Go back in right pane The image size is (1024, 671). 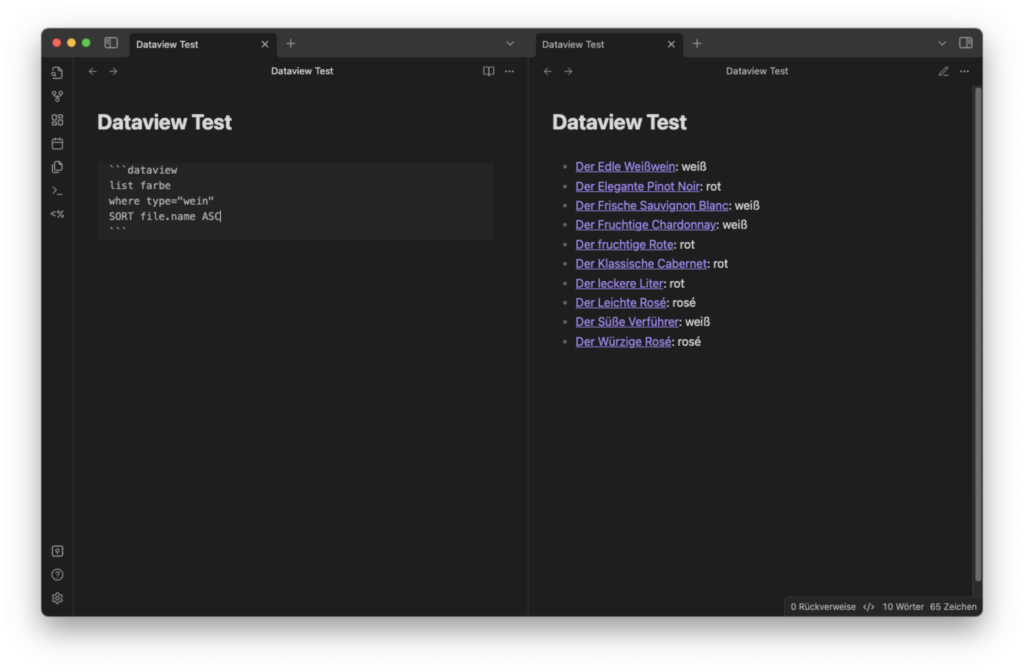(548, 71)
